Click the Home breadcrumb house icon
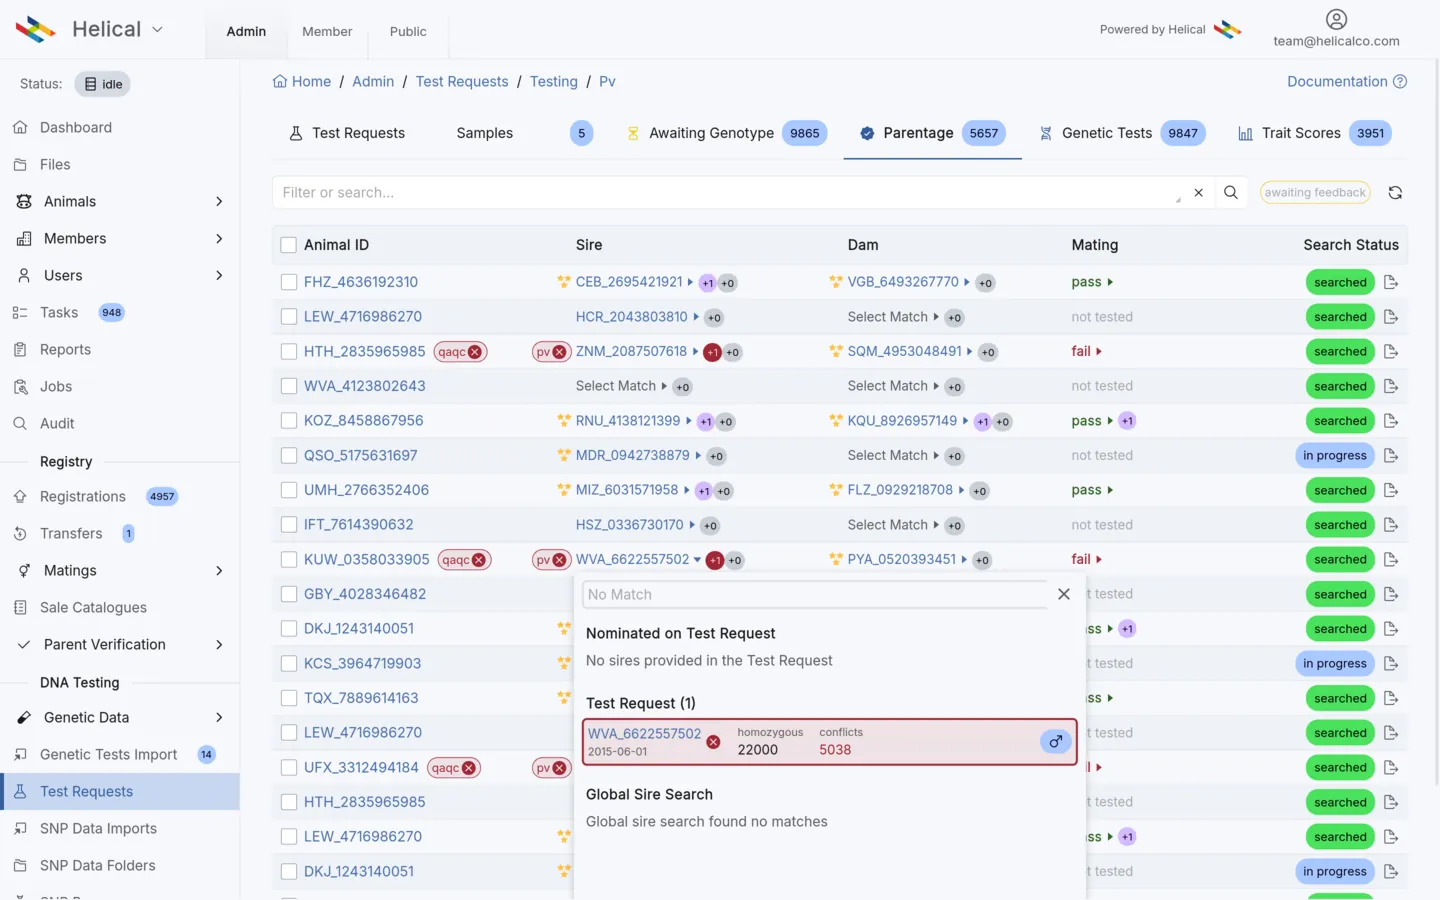Screen dimensions: 1440x900 click(x=280, y=81)
